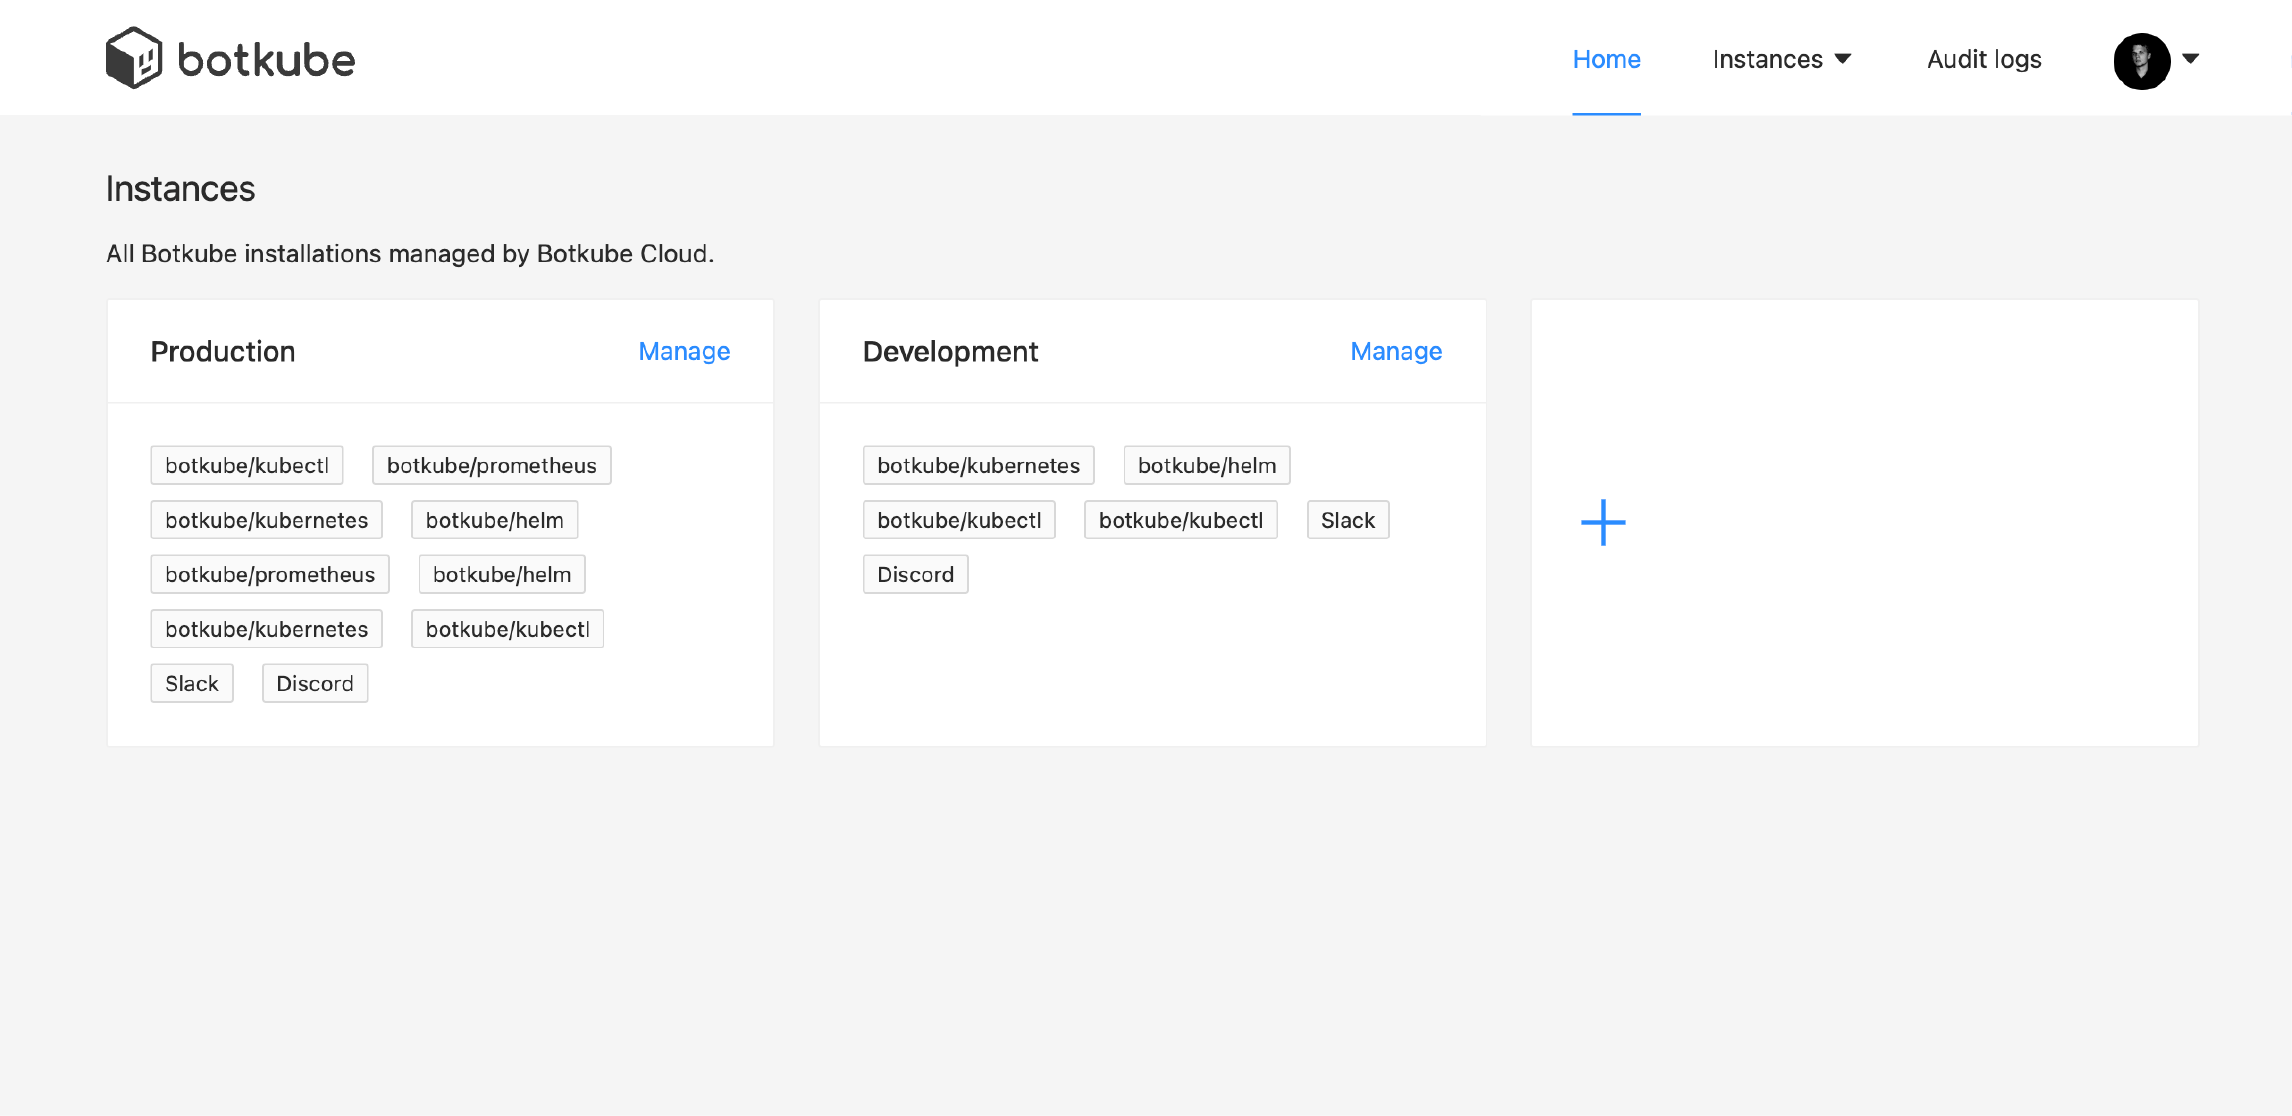Select the botkube/helm tag in Development
This screenshot has height=1116, width=2292.
click(x=1206, y=464)
